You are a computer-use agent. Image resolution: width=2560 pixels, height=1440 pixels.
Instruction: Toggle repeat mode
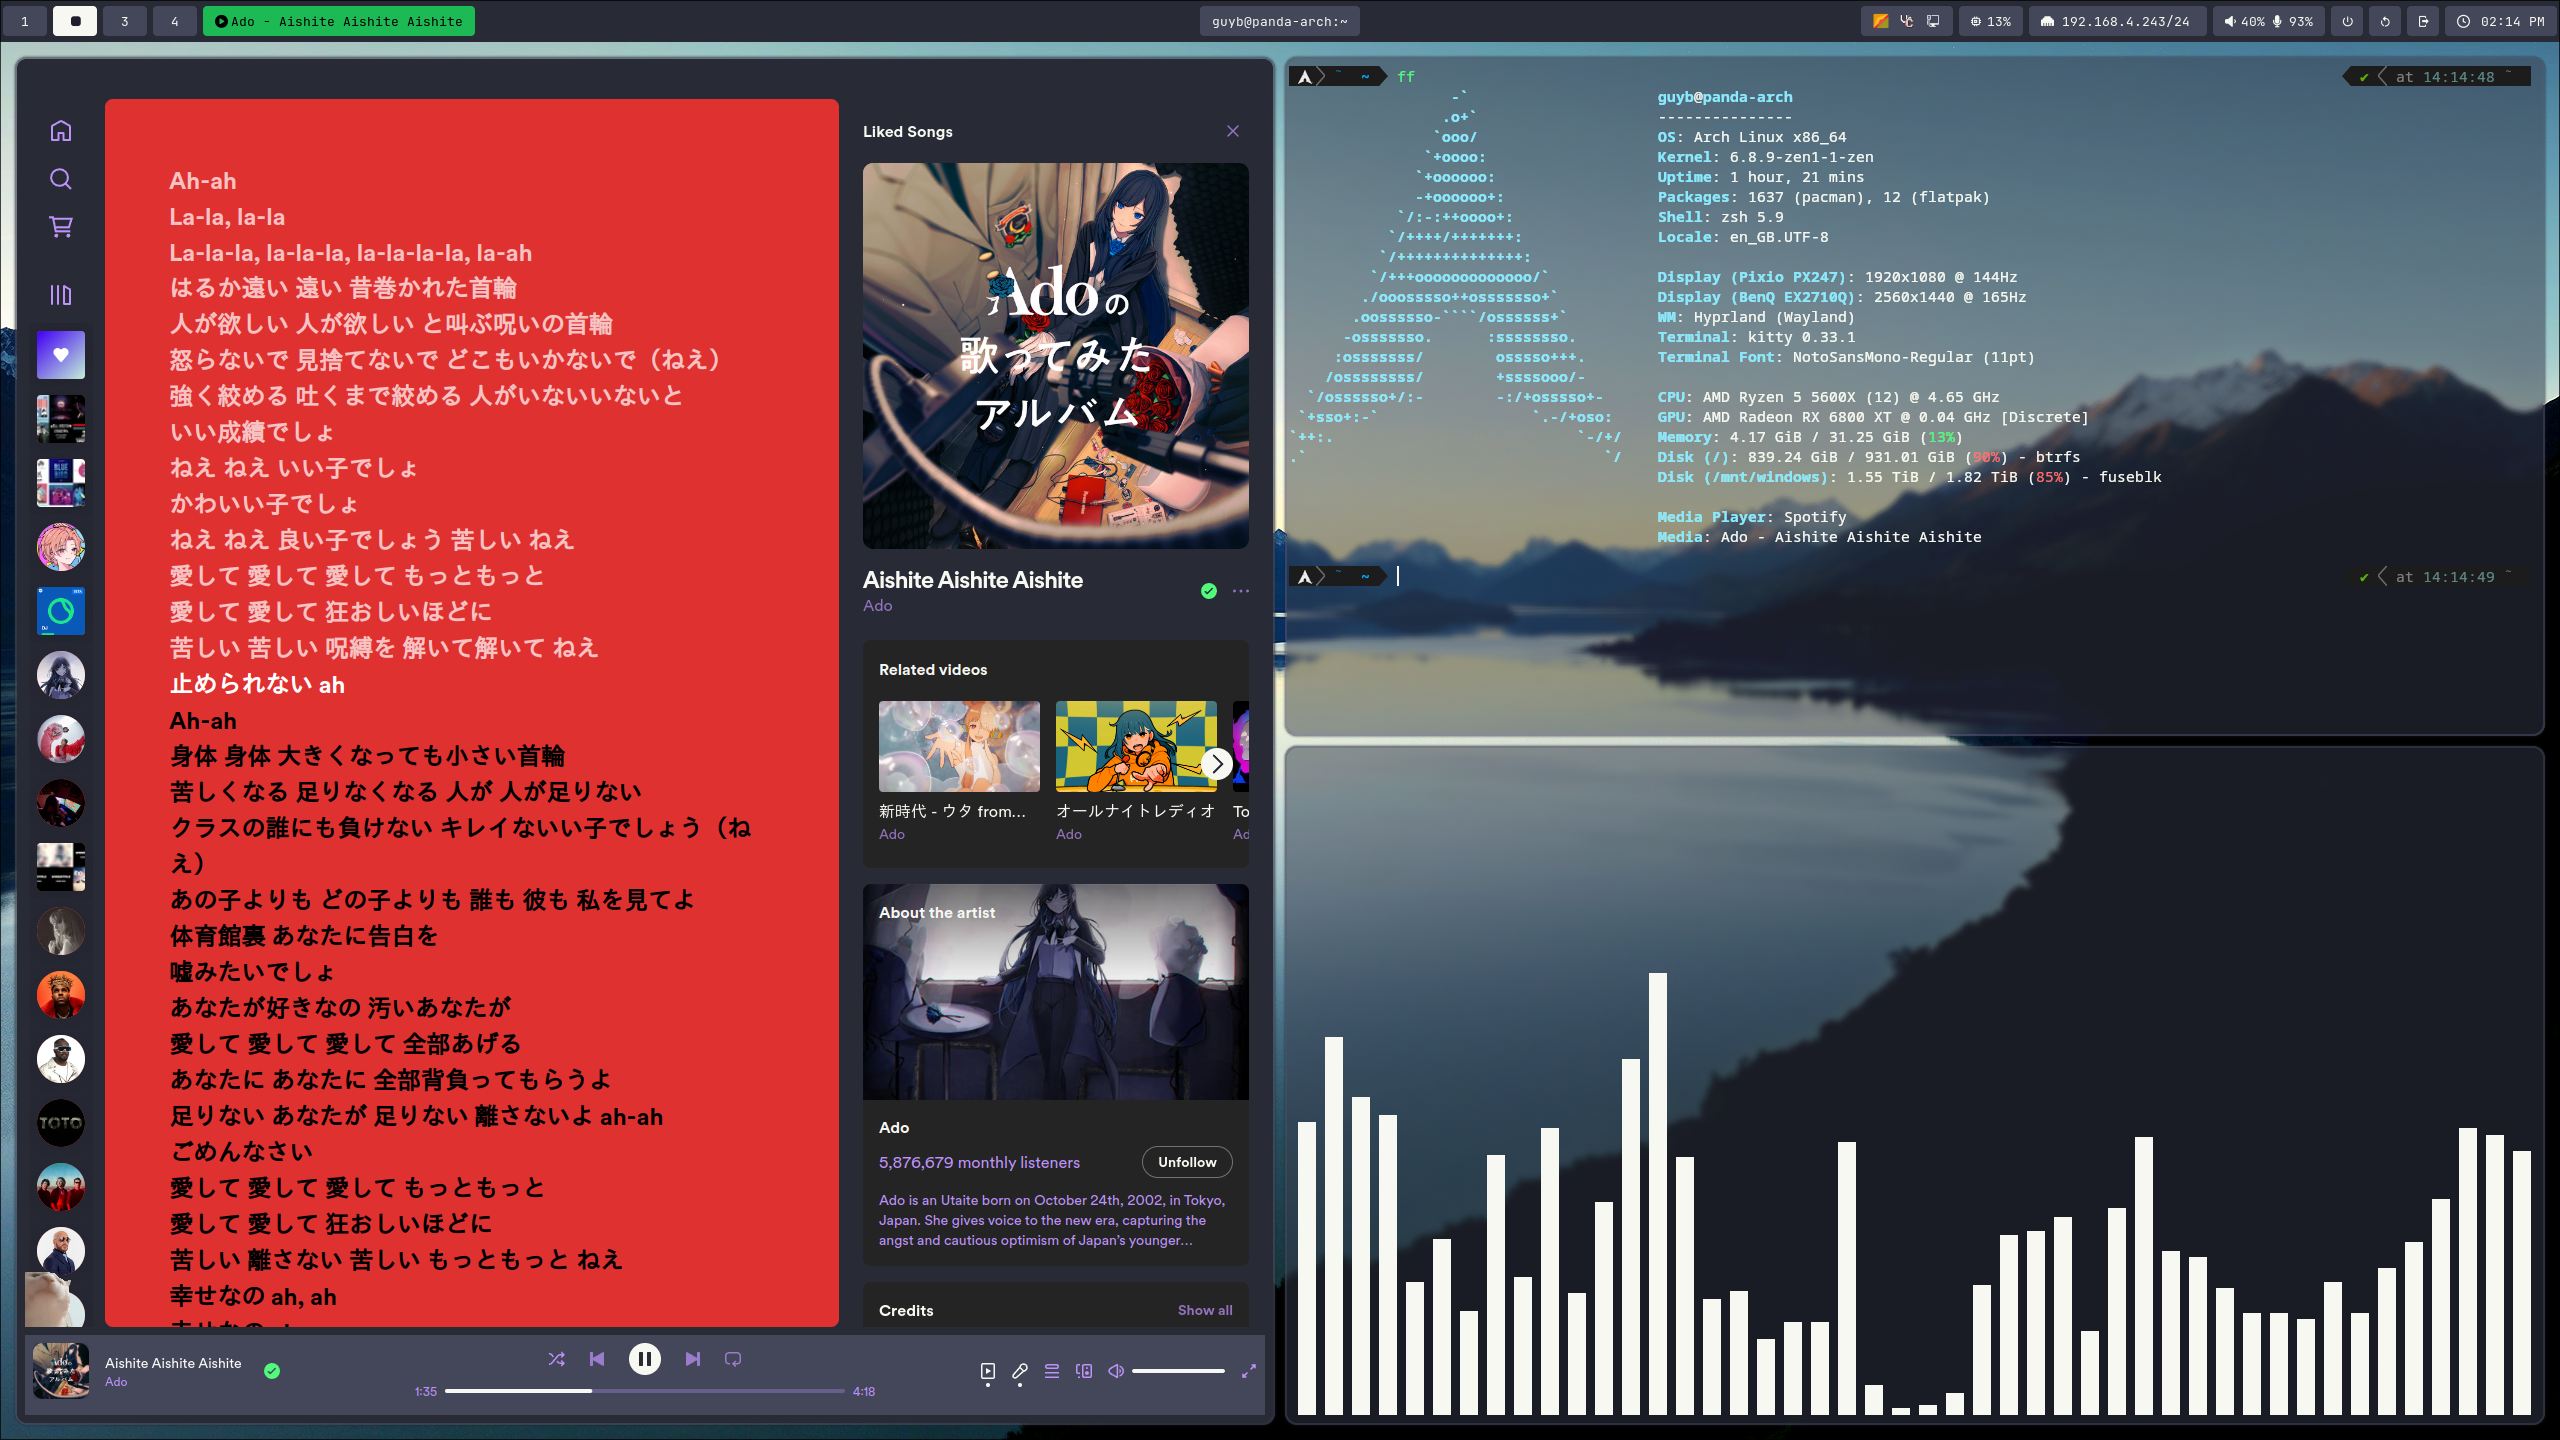pos(733,1359)
